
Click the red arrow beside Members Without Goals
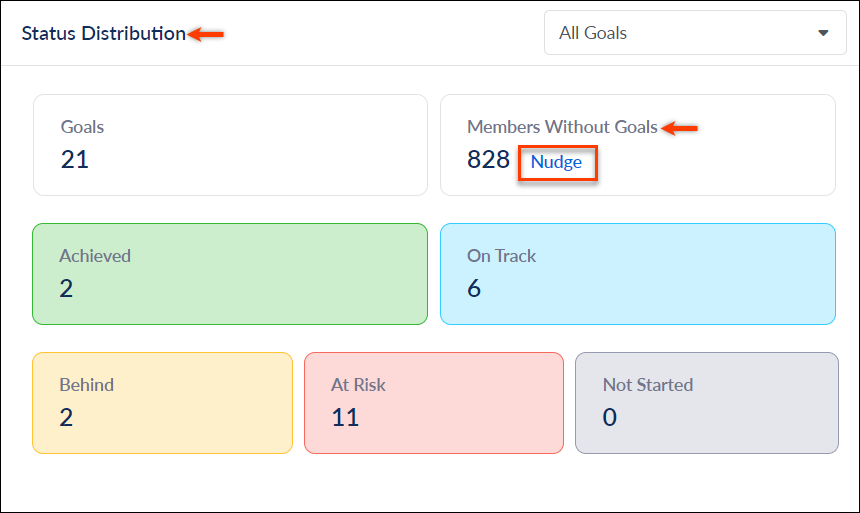click(x=680, y=128)
